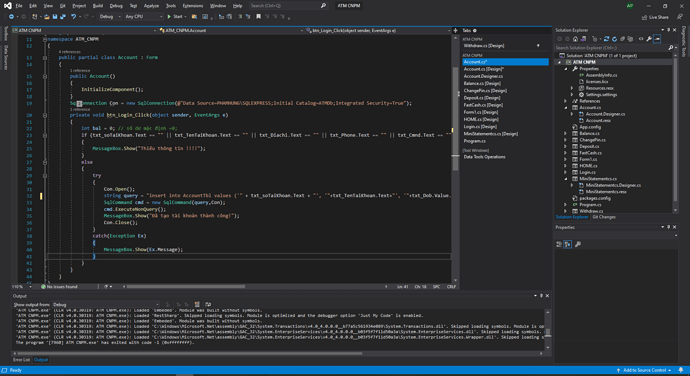Click the Start debugging button
The height and width of the screenshot is (376, 690).
point(175,16)
